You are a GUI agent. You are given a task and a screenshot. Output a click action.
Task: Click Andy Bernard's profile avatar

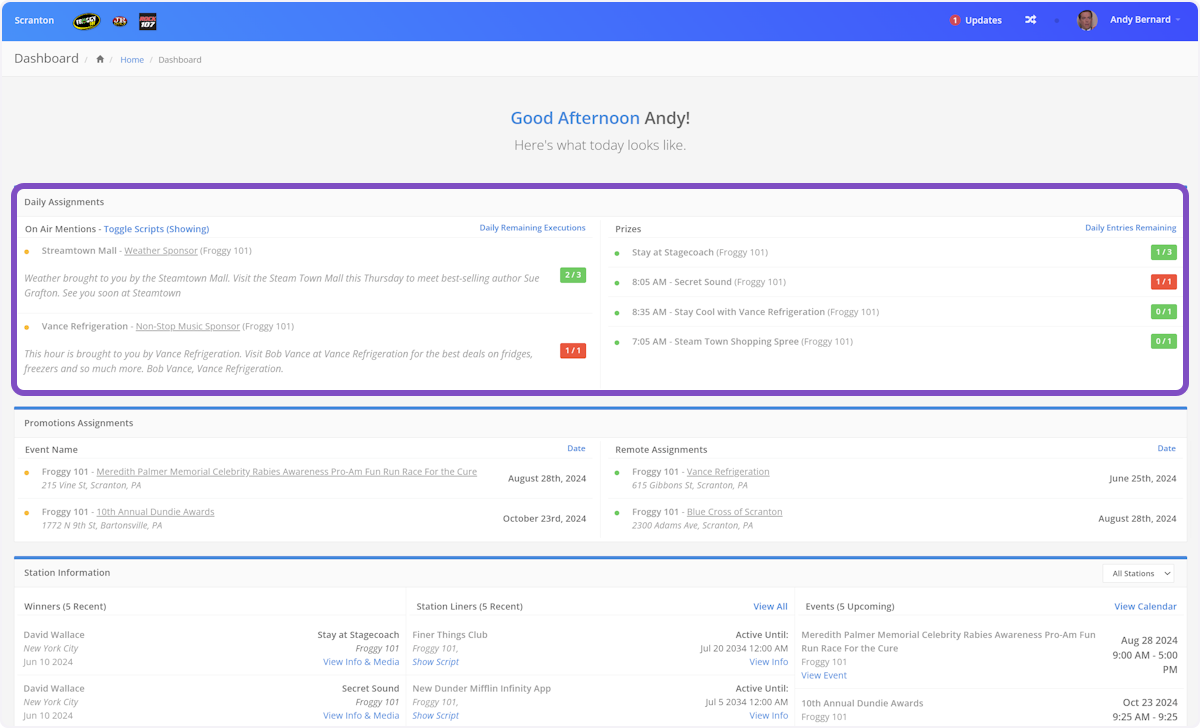[x=1087, y=20]
